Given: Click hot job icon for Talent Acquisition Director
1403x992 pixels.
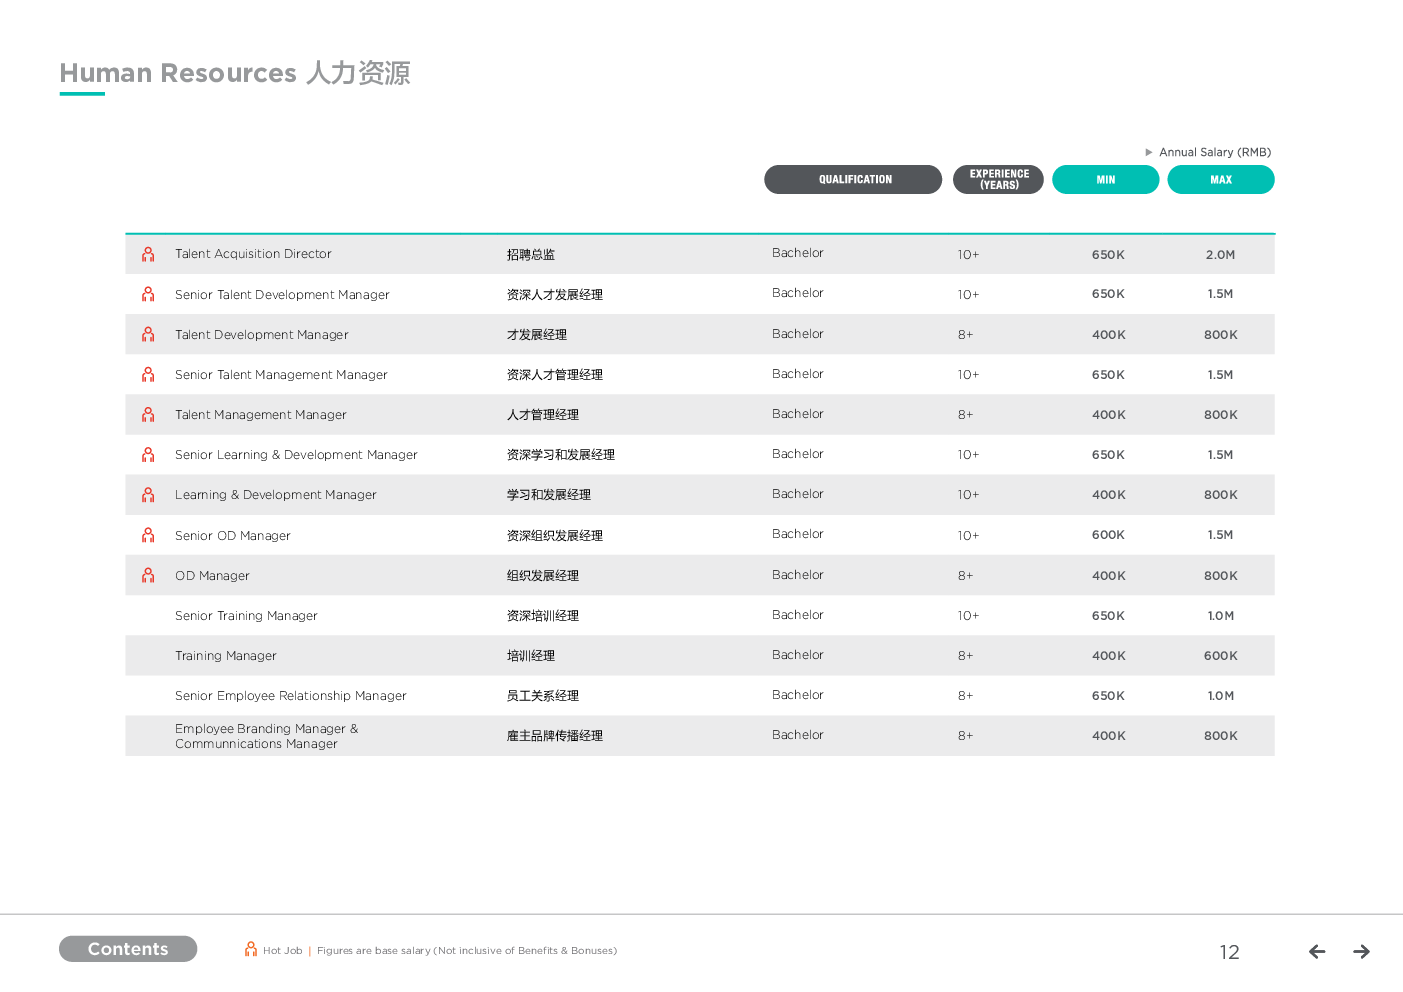Looking at the screenshot, I should [148, 254].
